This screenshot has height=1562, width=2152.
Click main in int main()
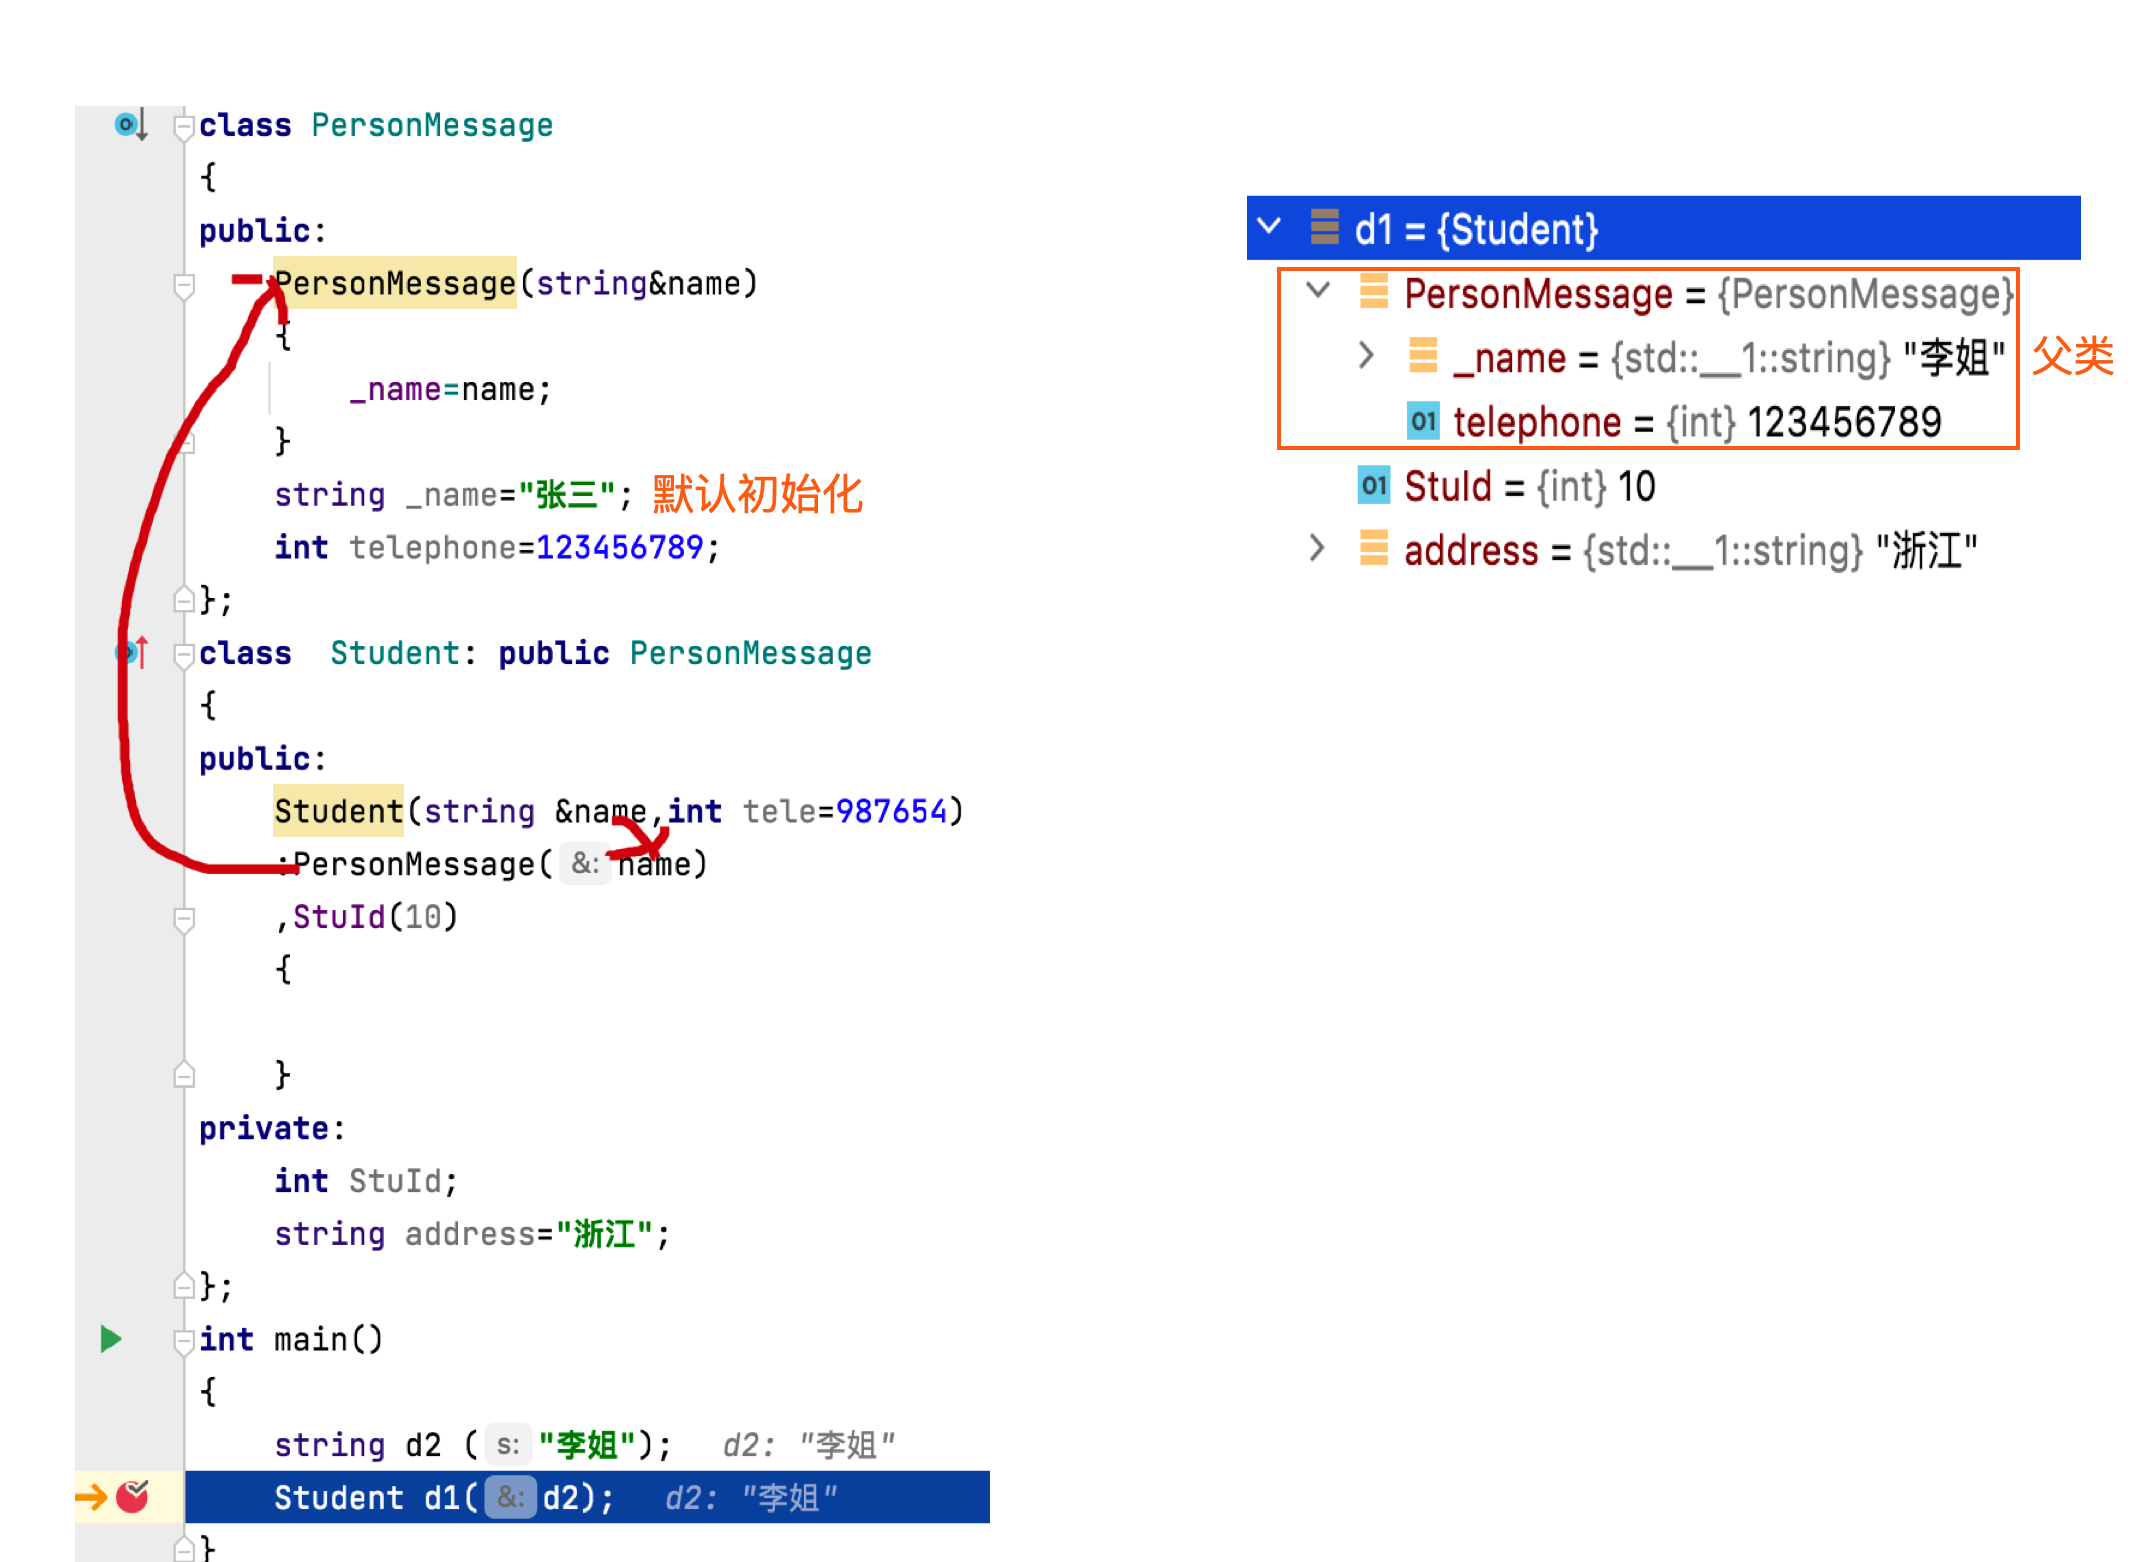pos(310,1339)
